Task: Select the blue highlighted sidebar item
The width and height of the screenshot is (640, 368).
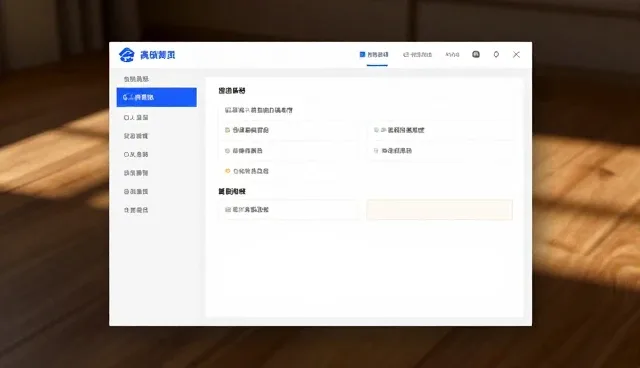Action: (x=156, y=97)
